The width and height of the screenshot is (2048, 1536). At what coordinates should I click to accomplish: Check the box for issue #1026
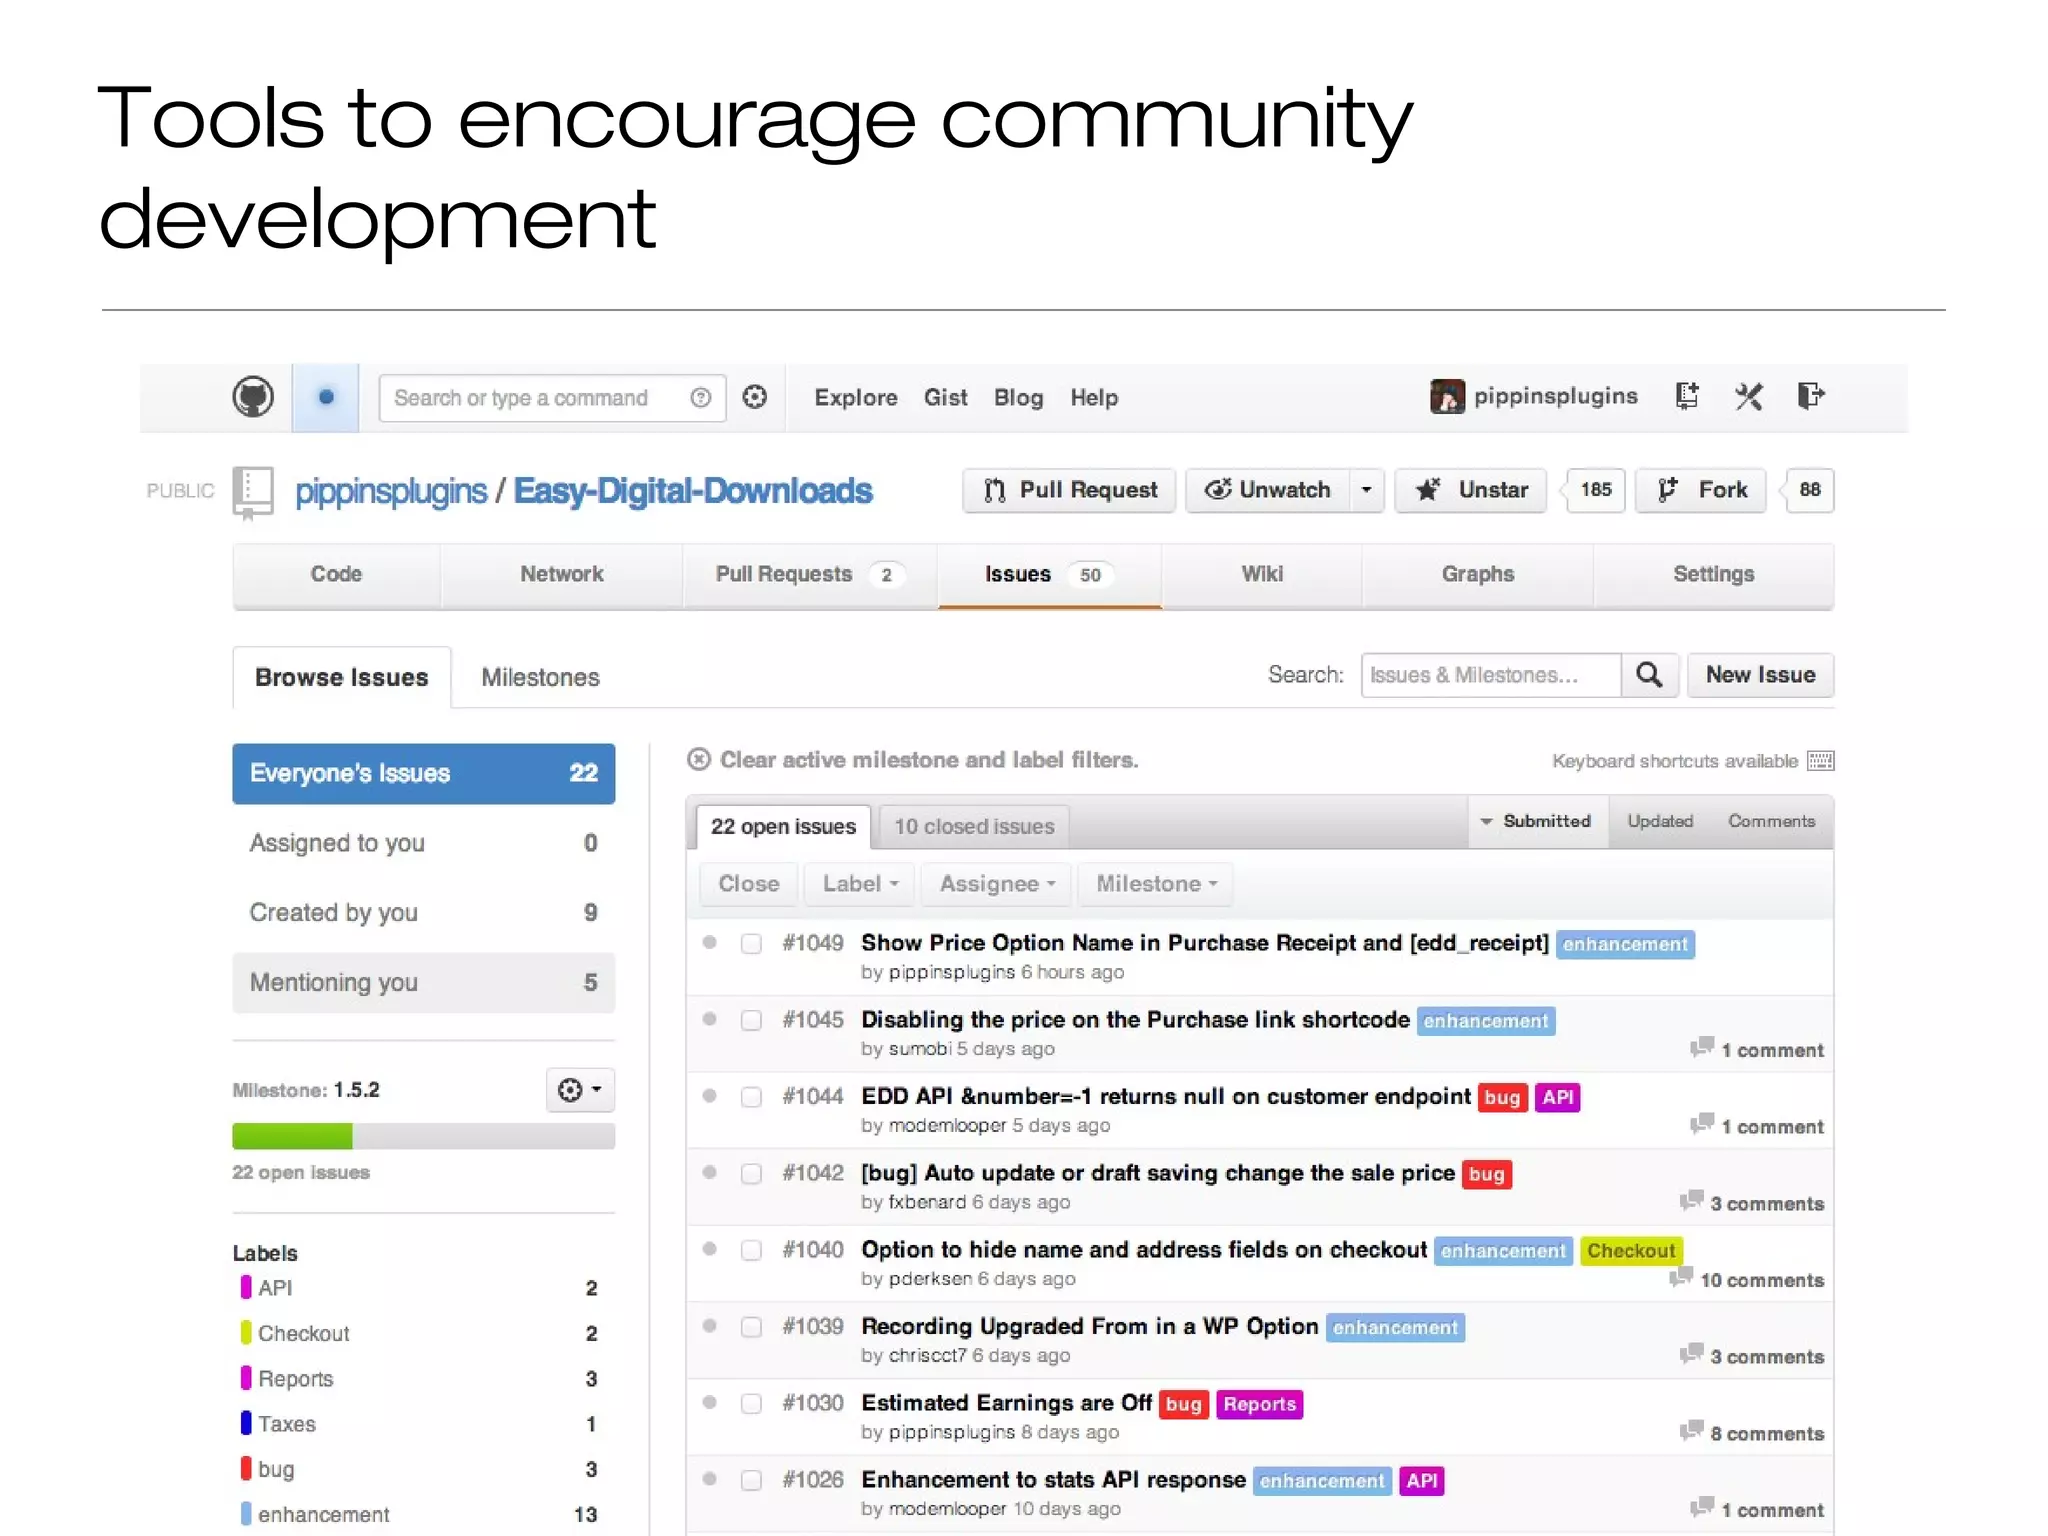pos(751,1480)
